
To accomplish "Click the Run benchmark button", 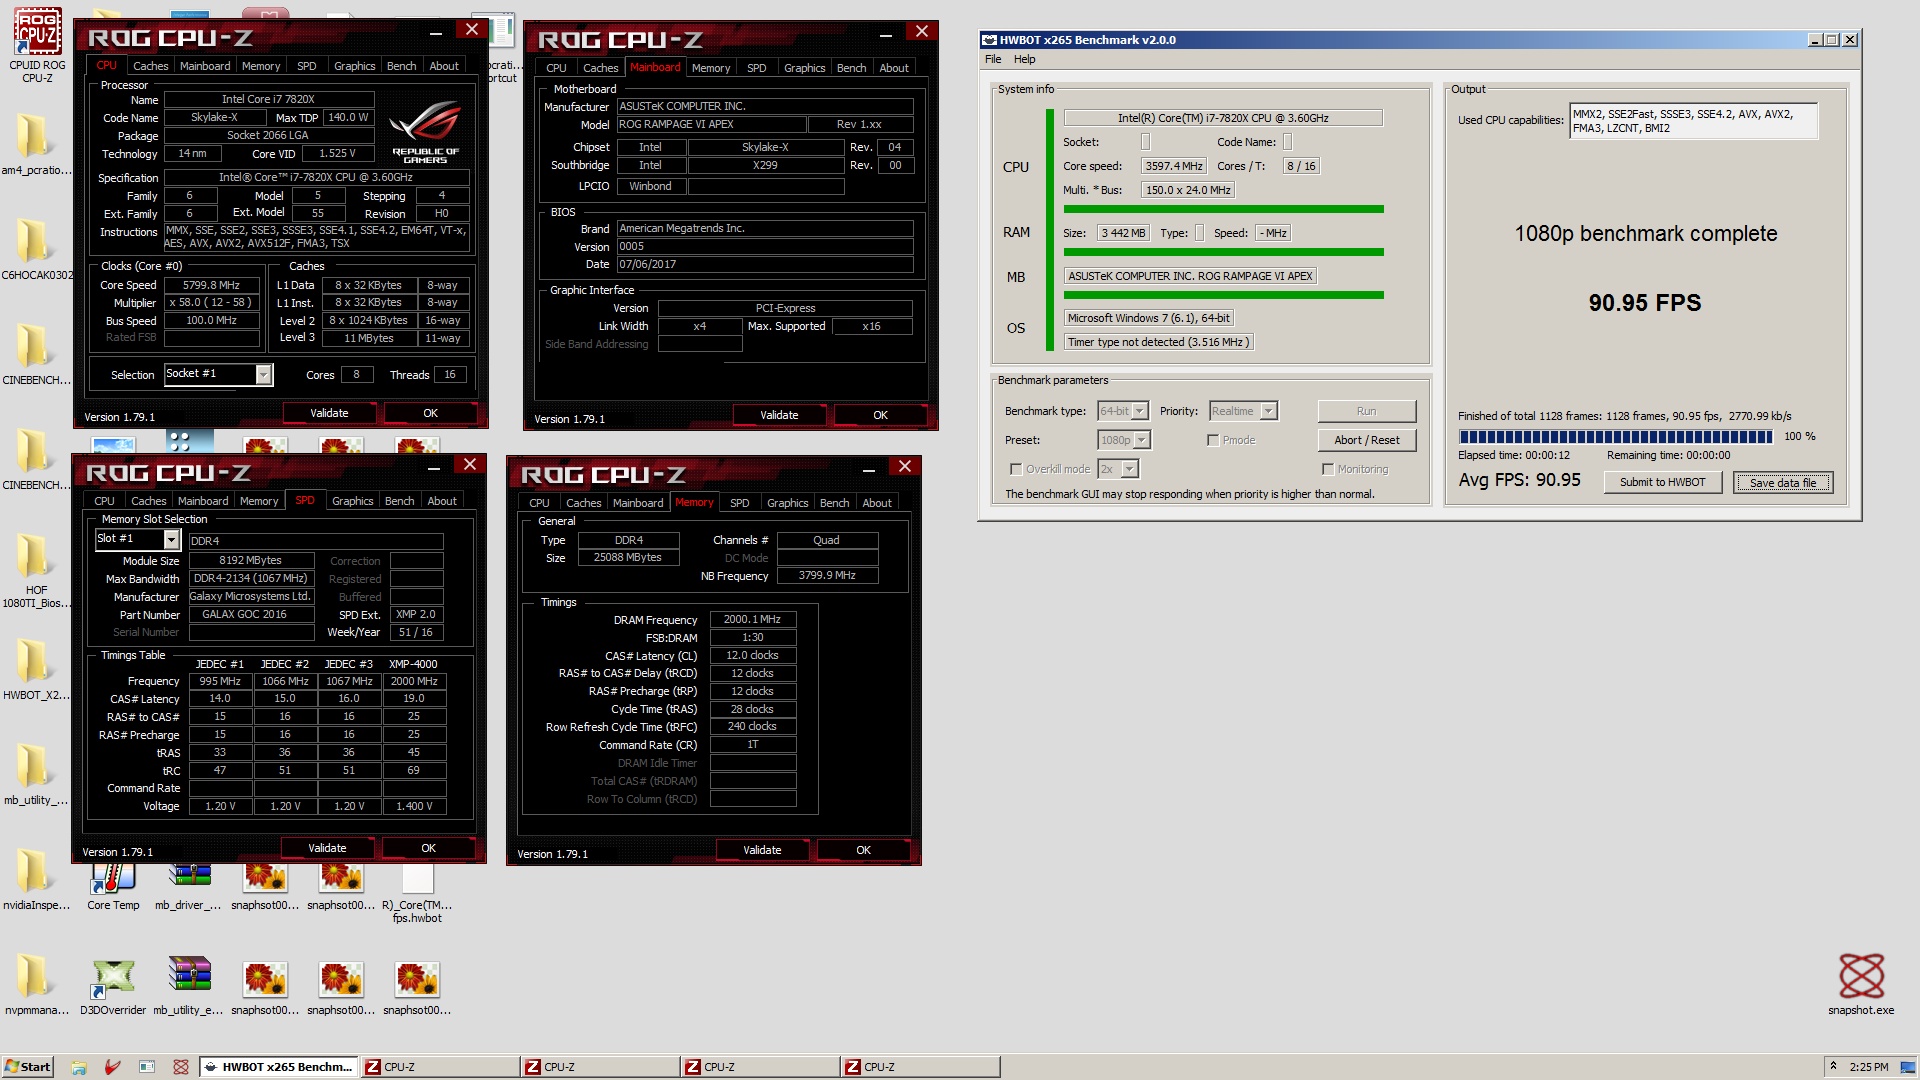I will [x=1366, y=411].
